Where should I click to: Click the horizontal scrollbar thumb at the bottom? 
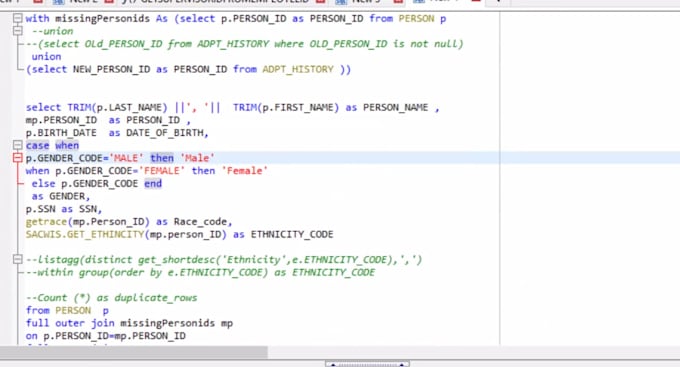[134, 352]
